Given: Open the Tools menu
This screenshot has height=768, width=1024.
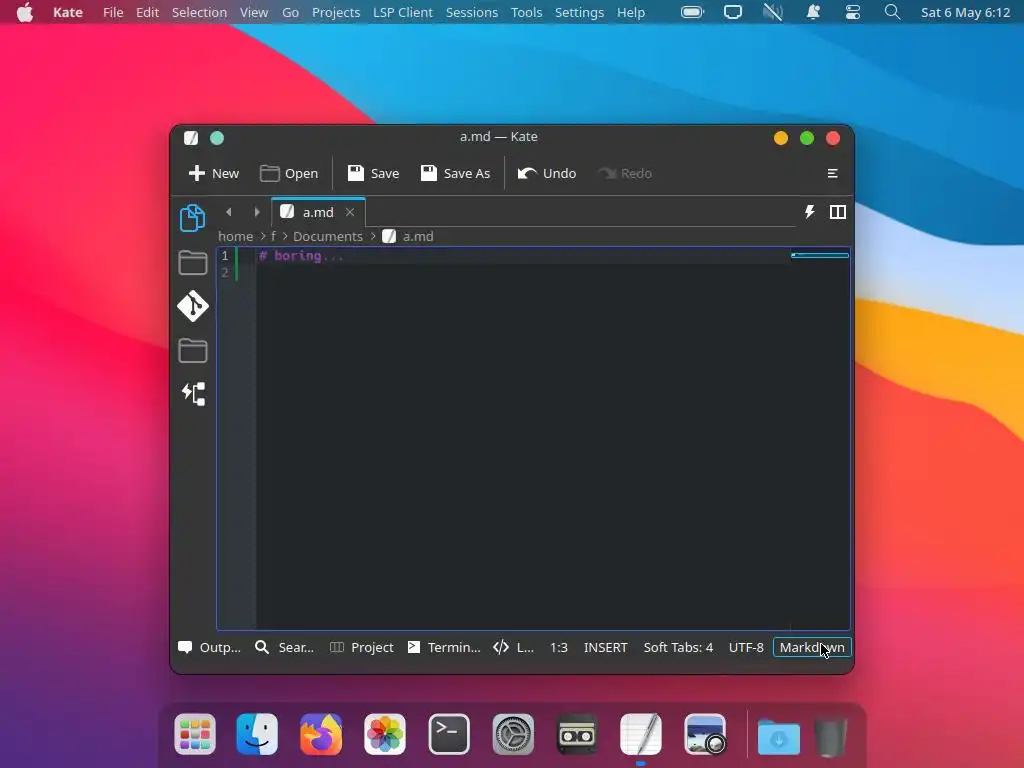Looking at the screenshot, I should point(526,12).
